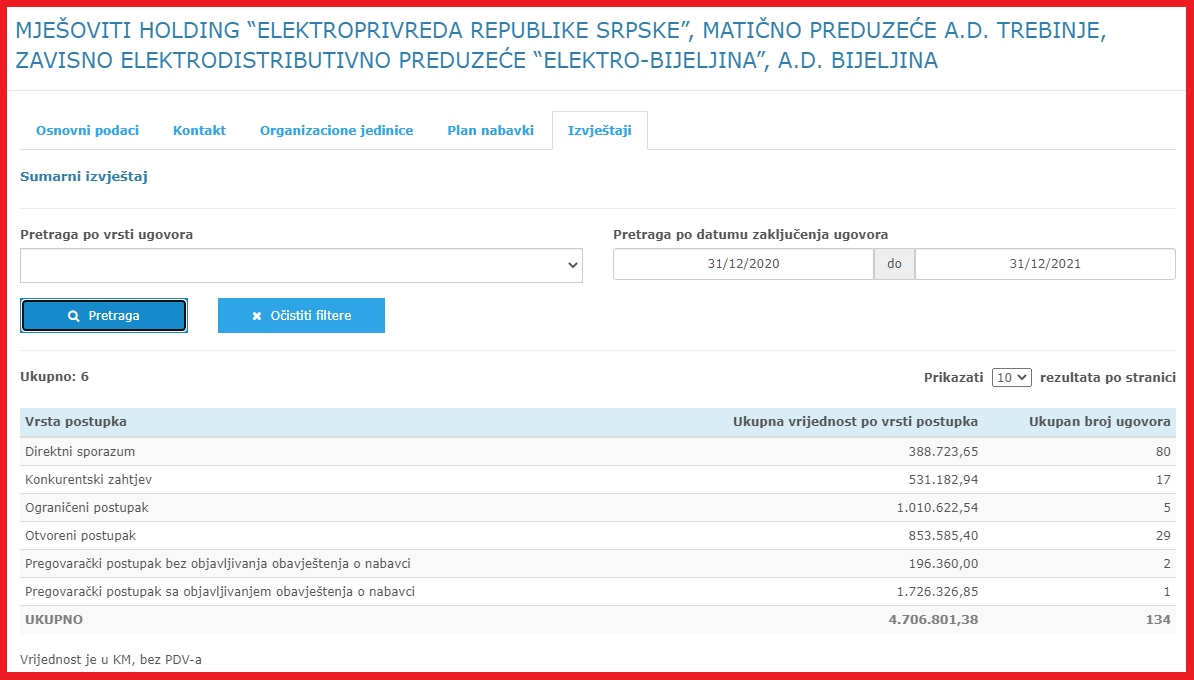
Task: Expand the contract type dropdown
Action: pyautogui.click(x=302, y=265)
